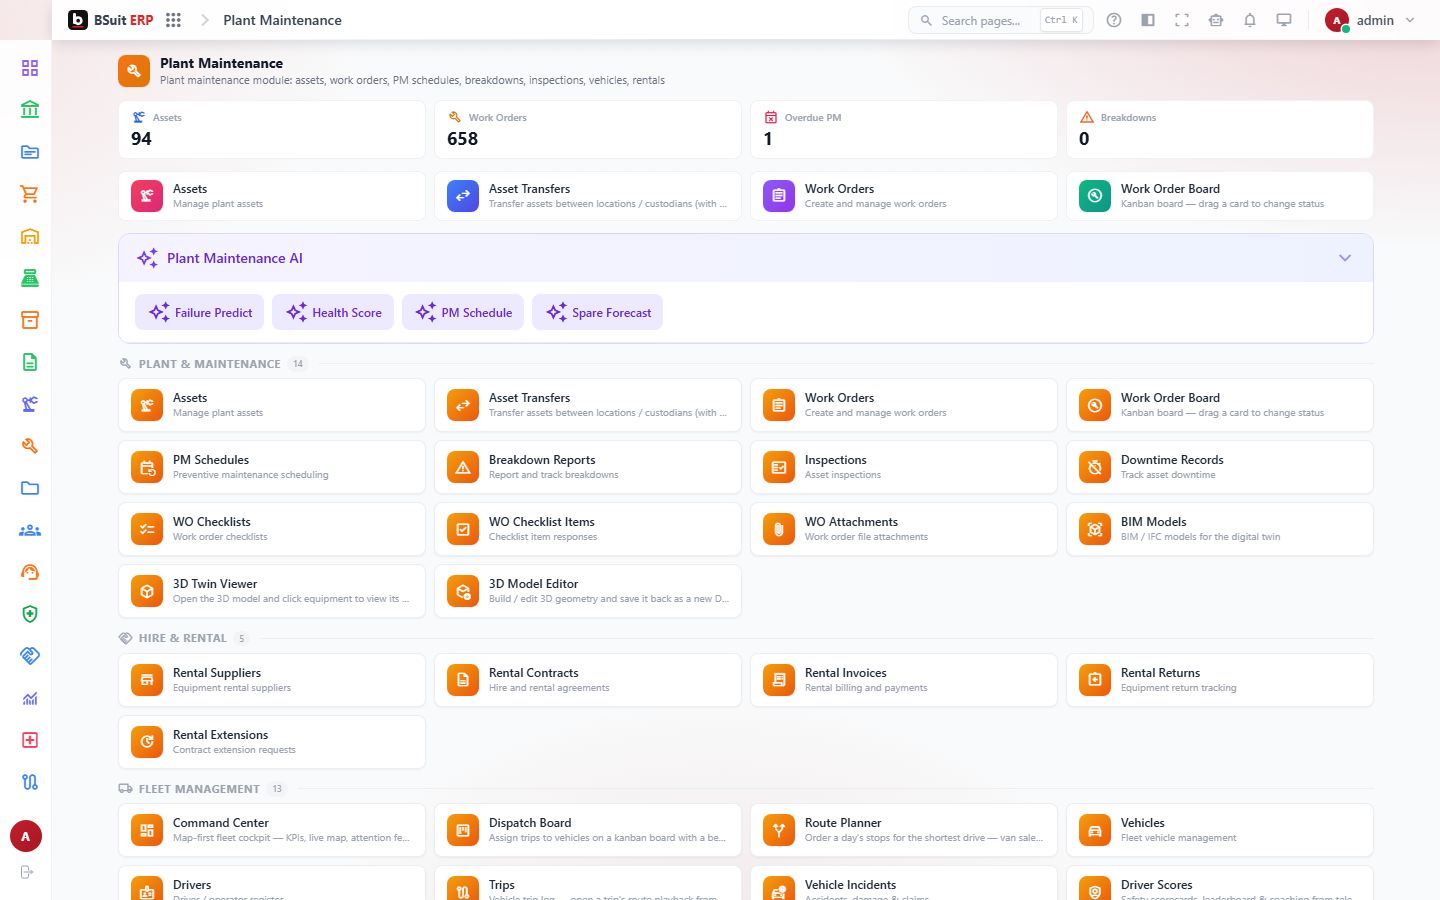
Task: Open notifications bell
Action: [1250, 20]
